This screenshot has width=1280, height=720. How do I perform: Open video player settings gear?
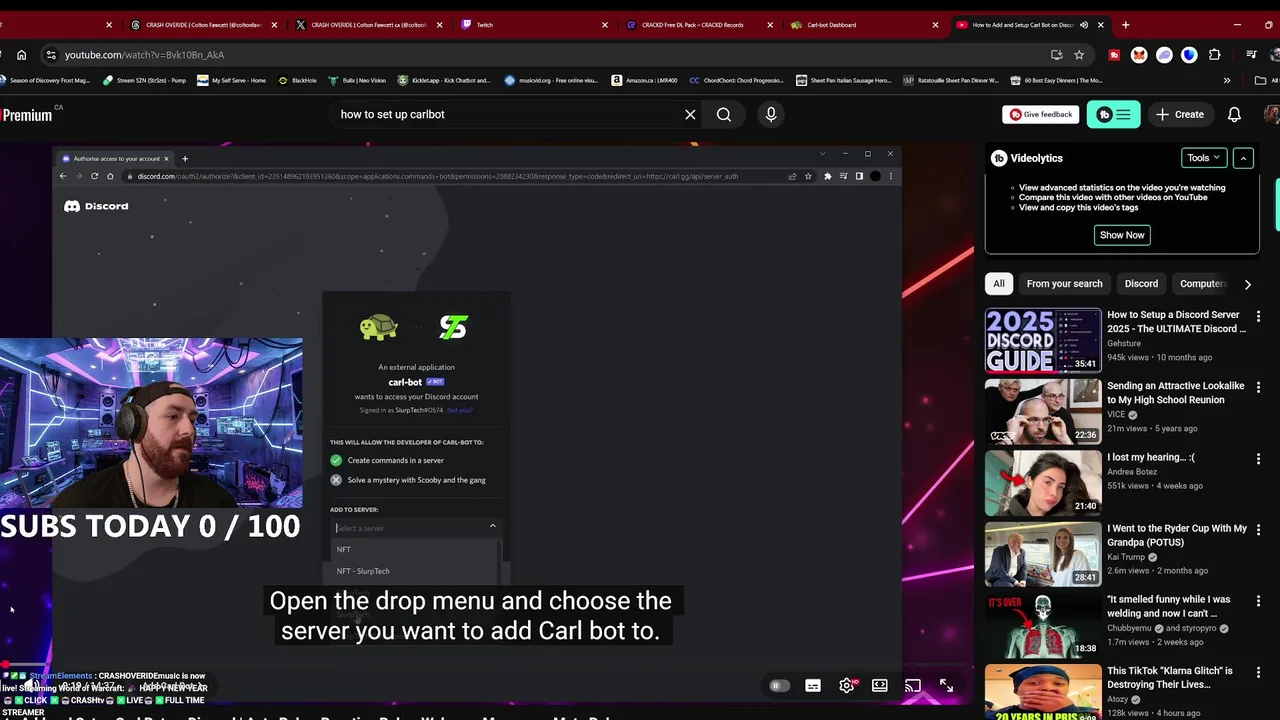[x=846, y=686]
